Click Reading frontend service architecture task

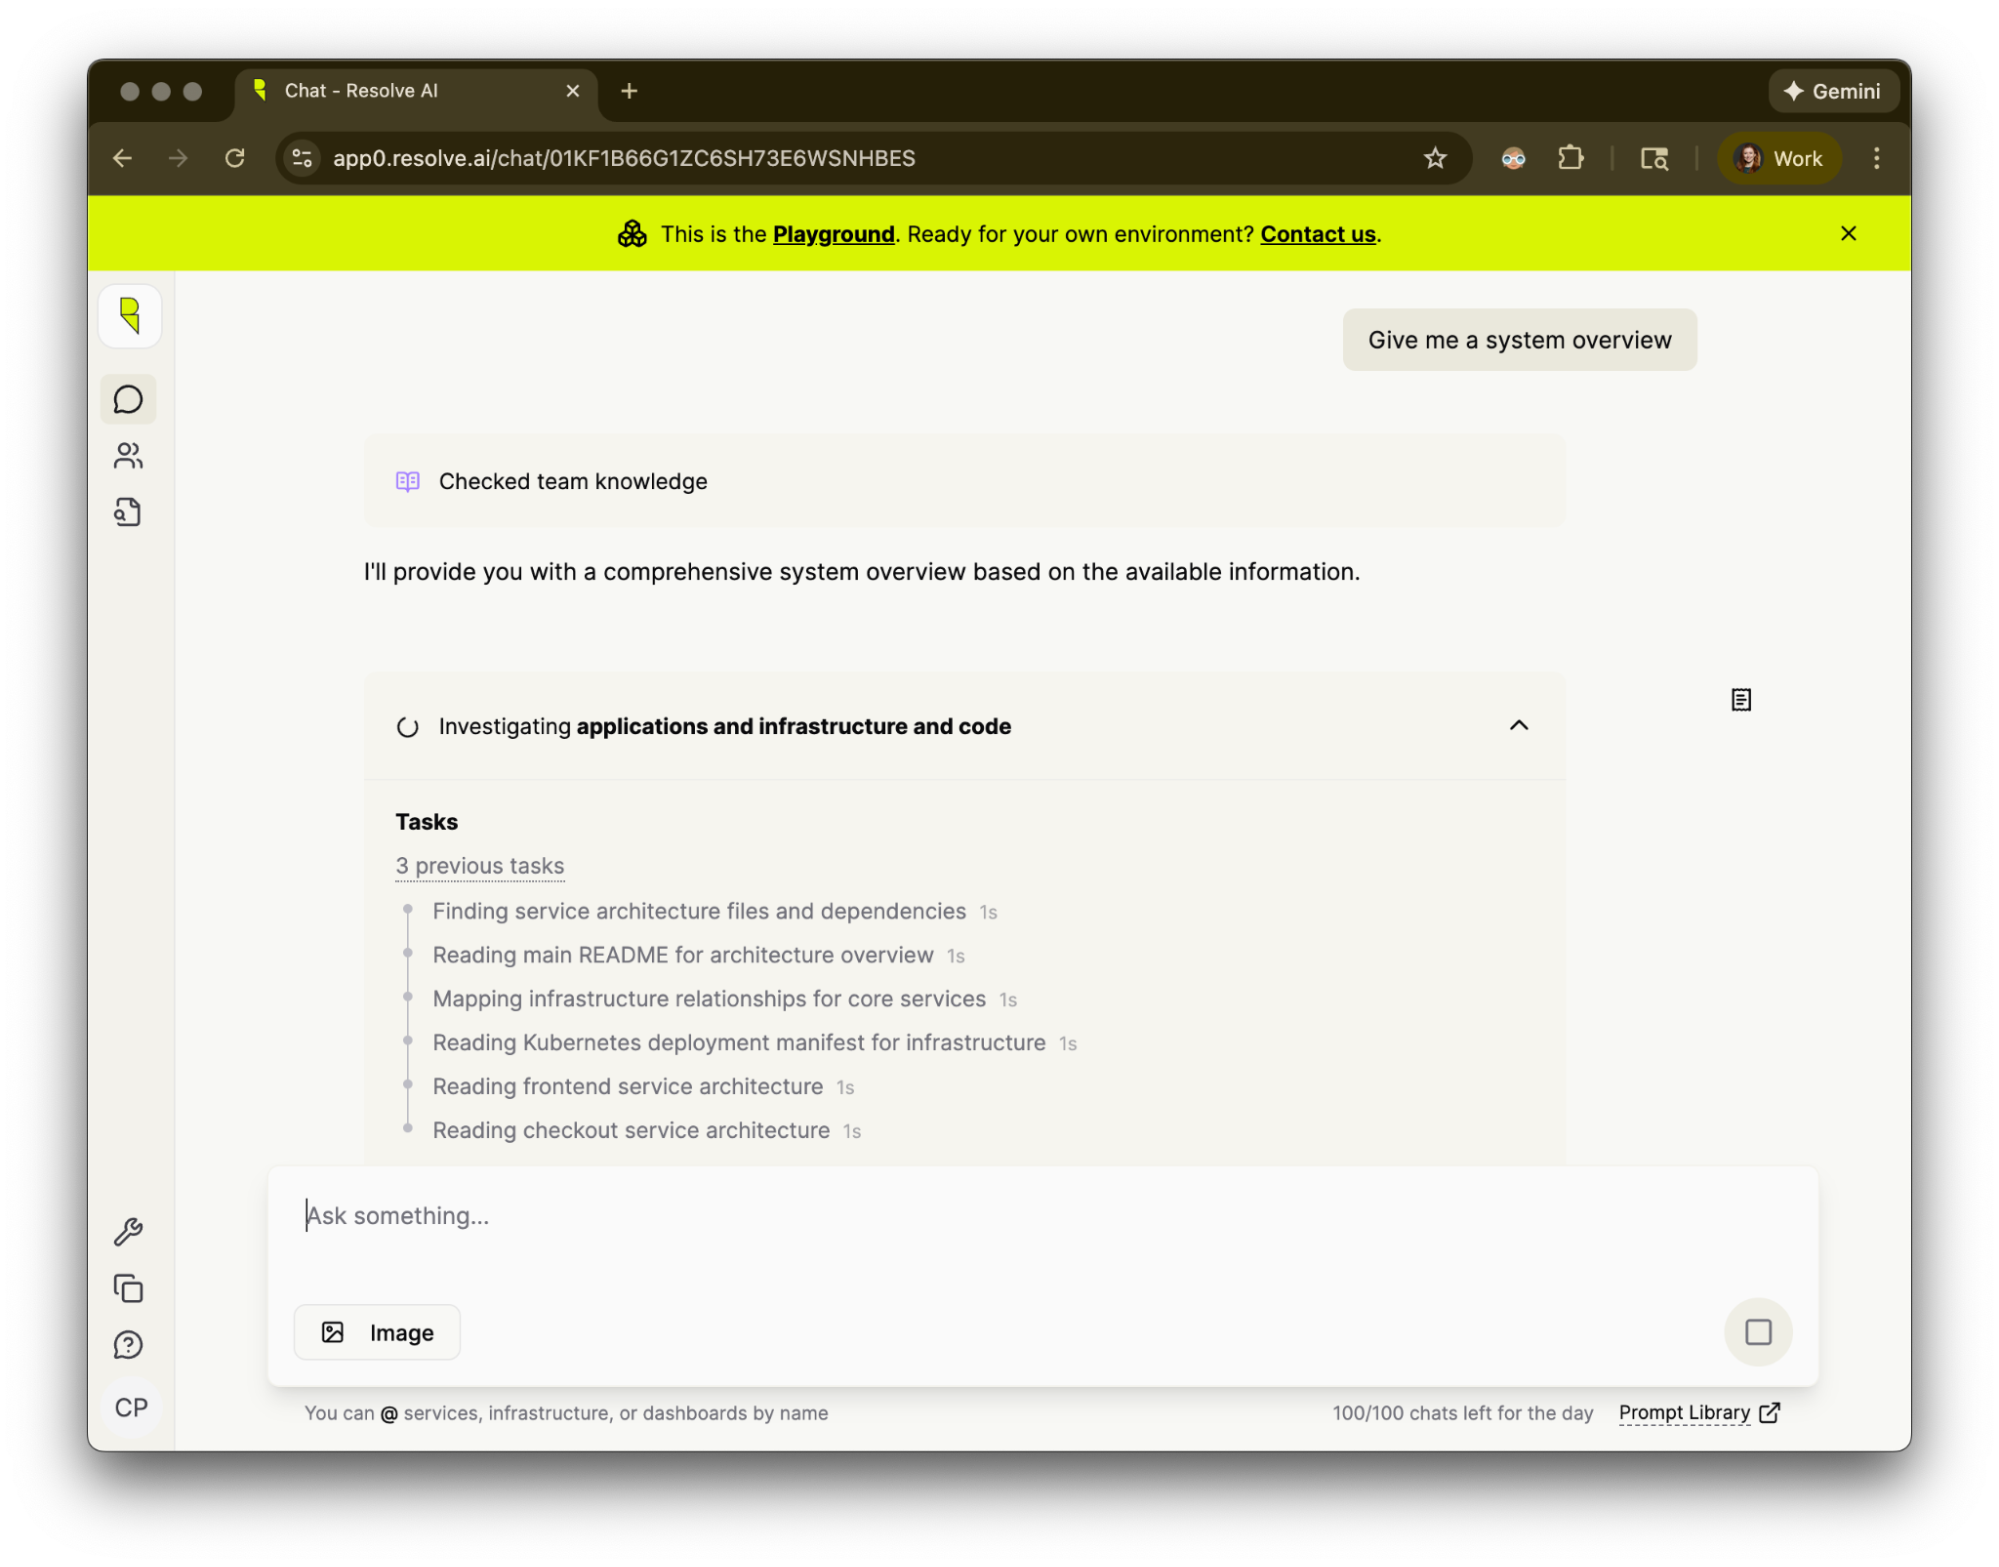pyautogui.click(x=629, y=1087)
